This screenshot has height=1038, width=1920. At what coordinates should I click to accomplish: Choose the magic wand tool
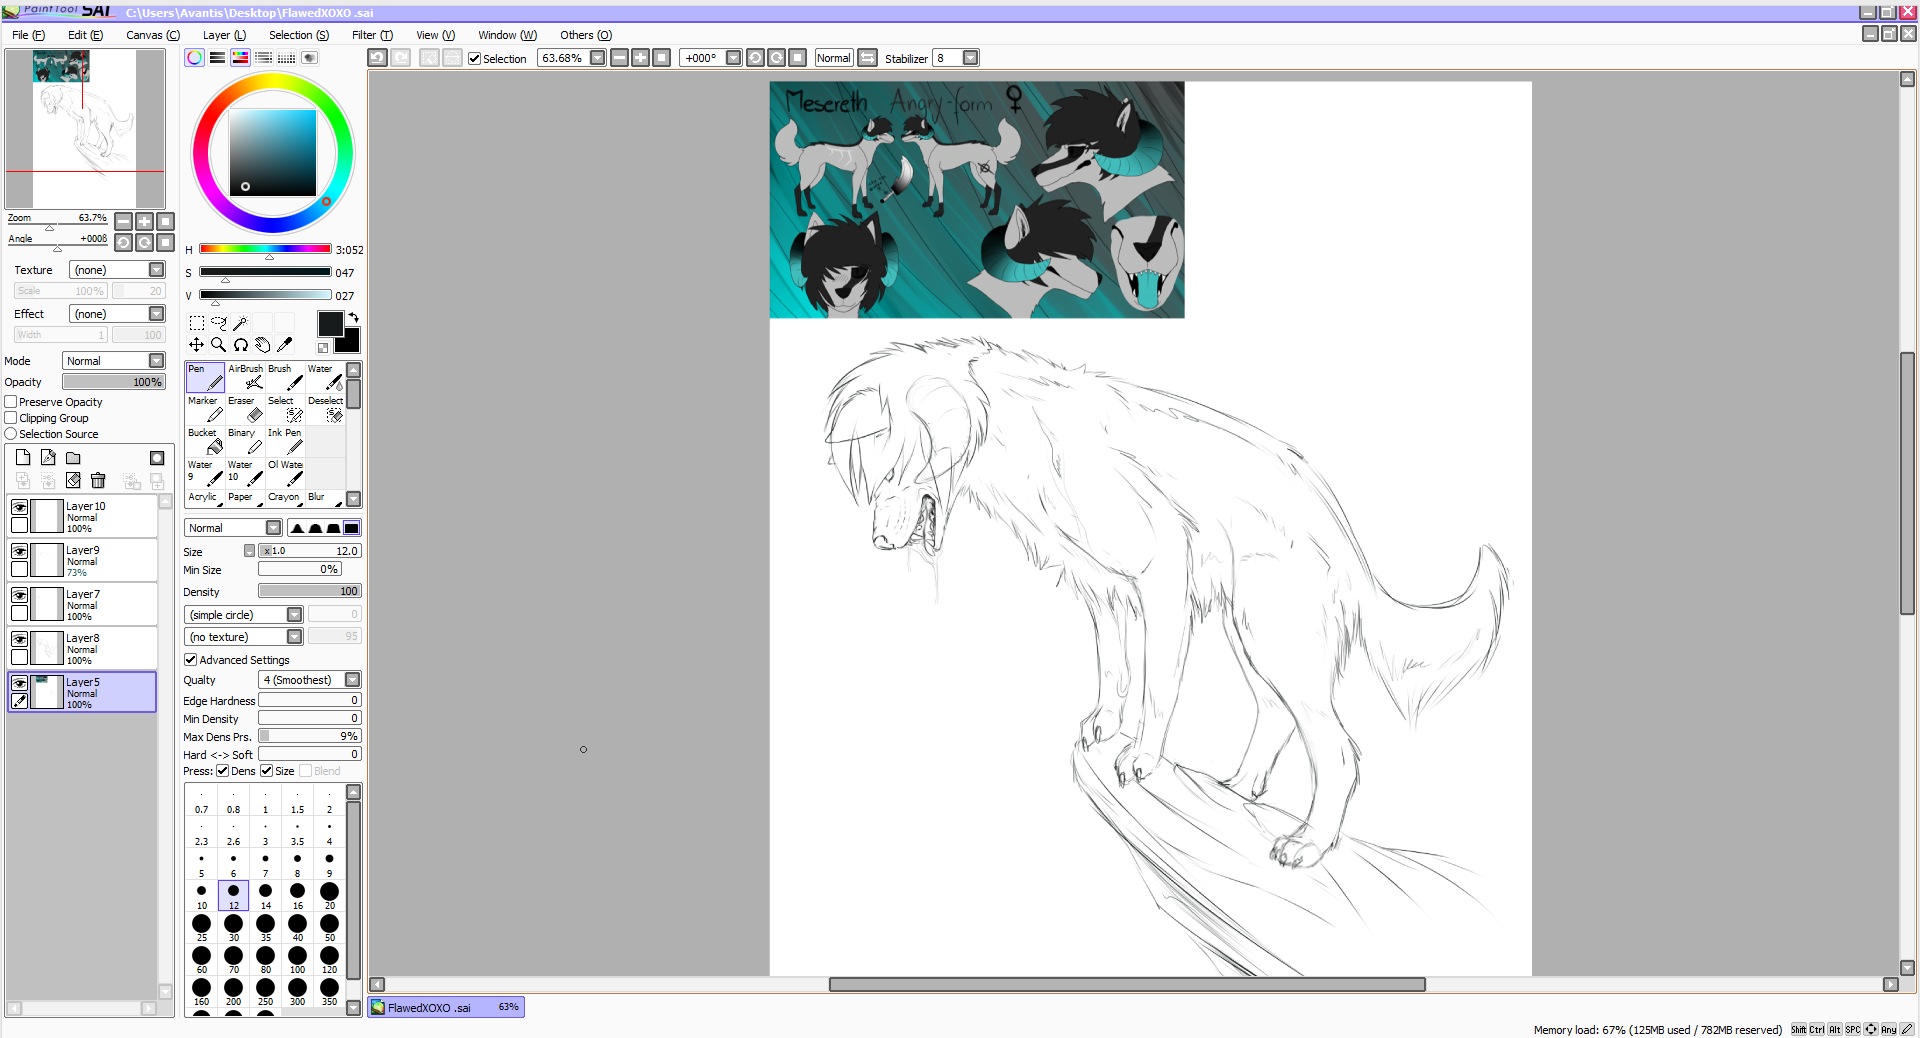click(x=241, y=323)
